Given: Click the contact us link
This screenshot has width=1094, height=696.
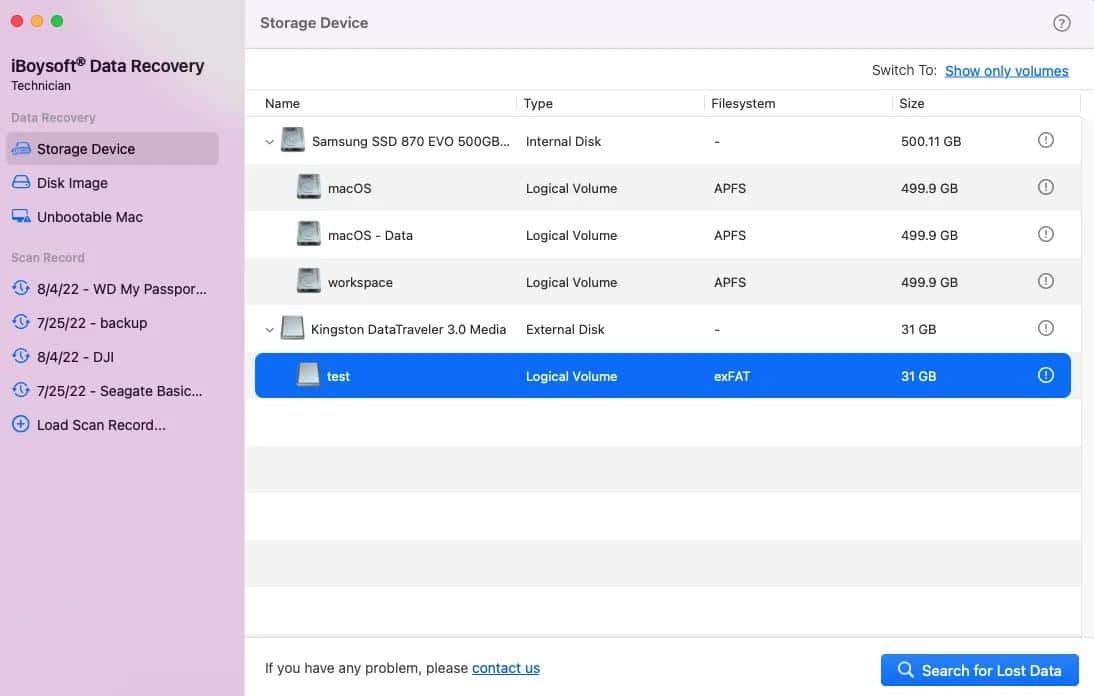Looking at the screenshot, I should click(506, 668).
